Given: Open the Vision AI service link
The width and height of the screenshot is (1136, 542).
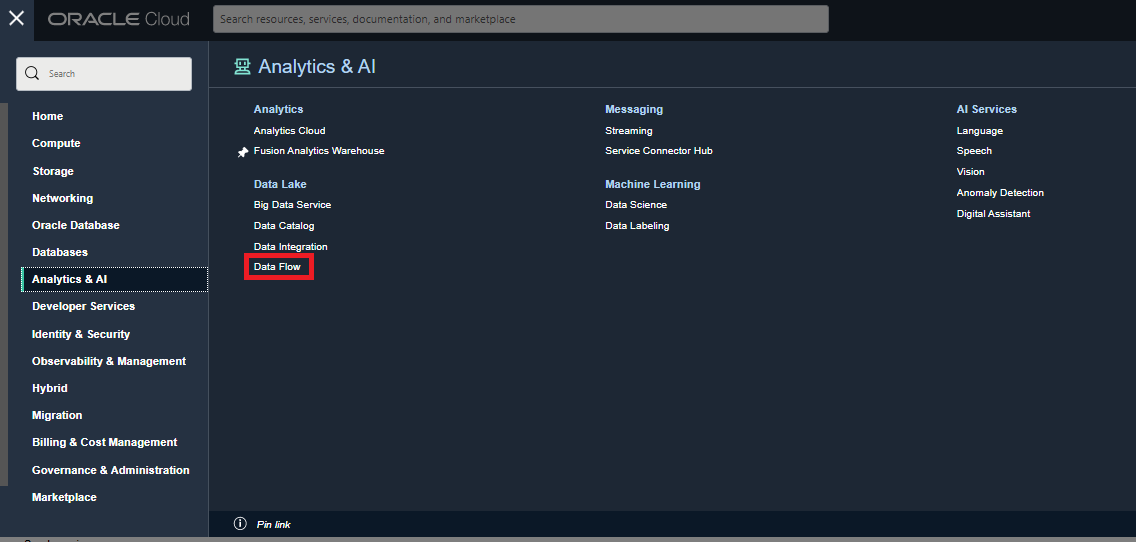Looking at the screenshot, I should (970, 172).
